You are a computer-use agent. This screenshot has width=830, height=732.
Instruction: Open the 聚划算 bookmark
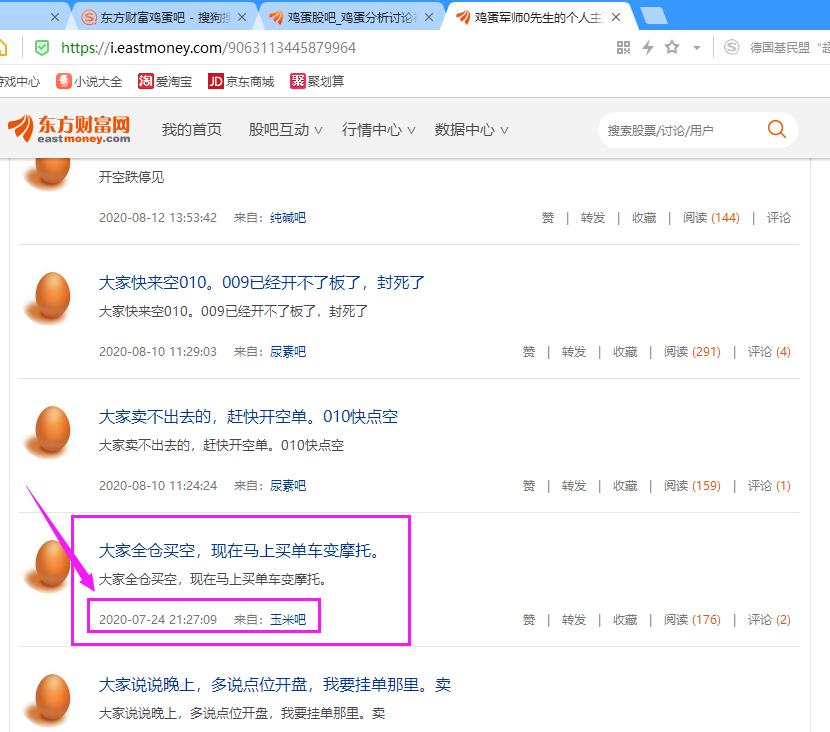point(317,82)
